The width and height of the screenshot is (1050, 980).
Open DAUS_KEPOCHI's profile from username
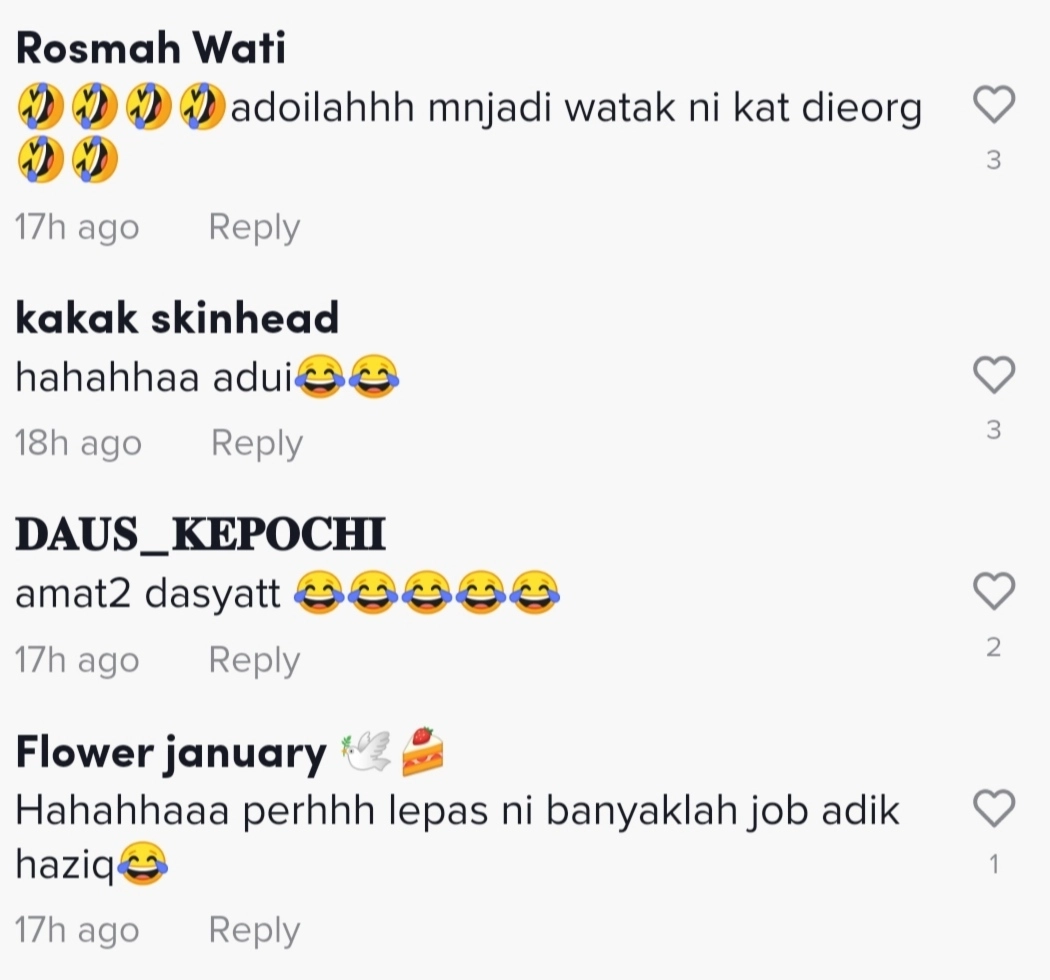click(200, 535)
